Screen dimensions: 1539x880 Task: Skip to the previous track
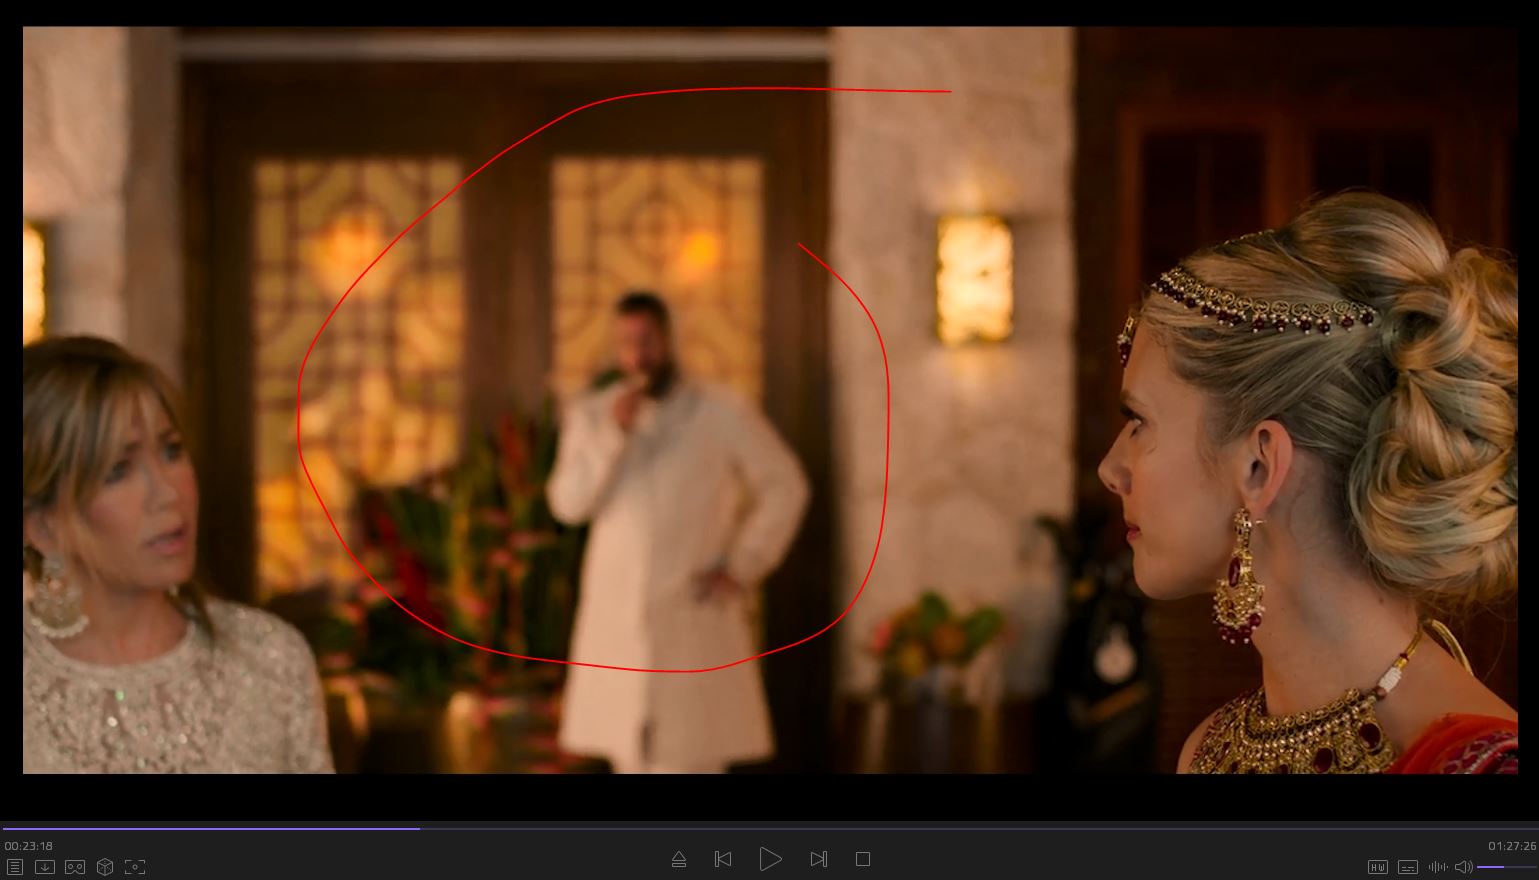point(723,859)
